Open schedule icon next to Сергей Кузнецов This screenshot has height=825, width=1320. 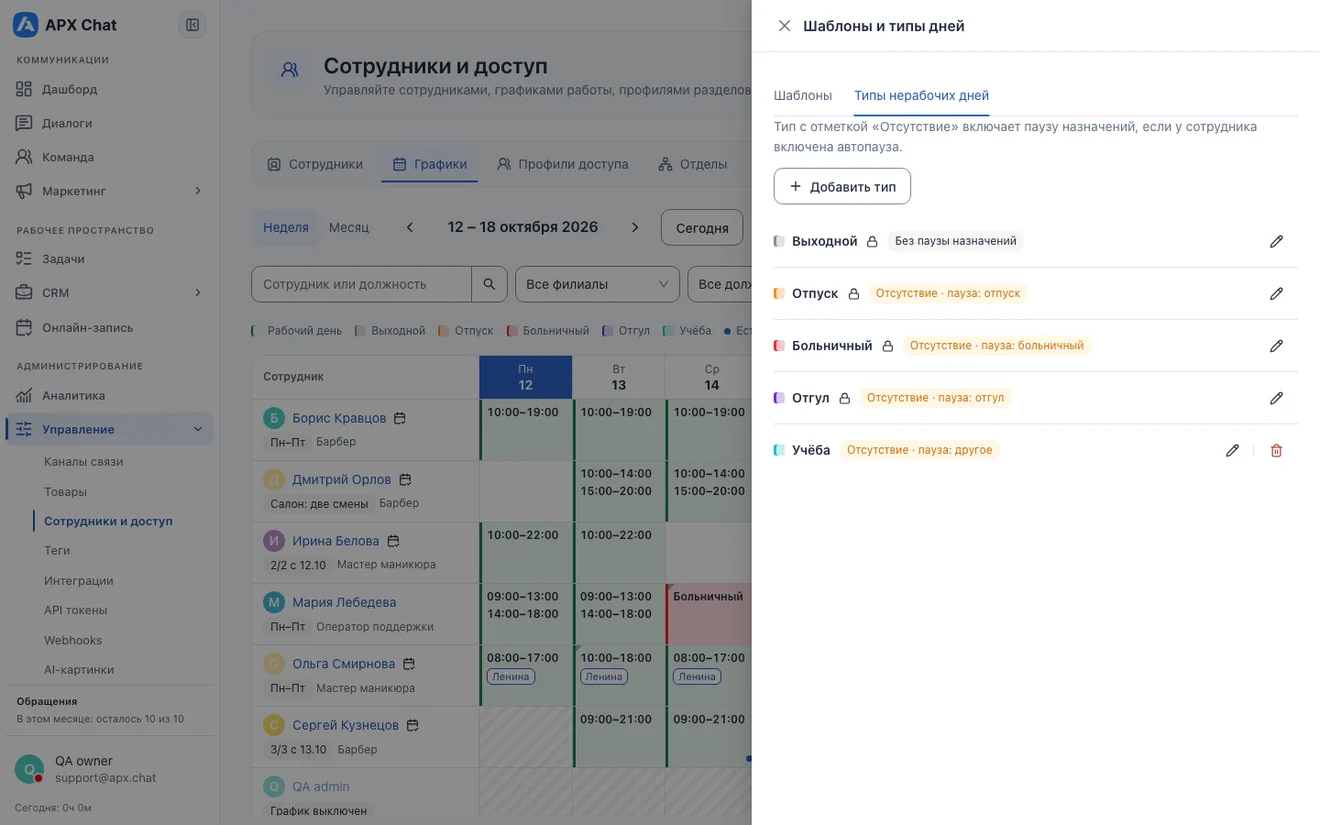(412, 725)
